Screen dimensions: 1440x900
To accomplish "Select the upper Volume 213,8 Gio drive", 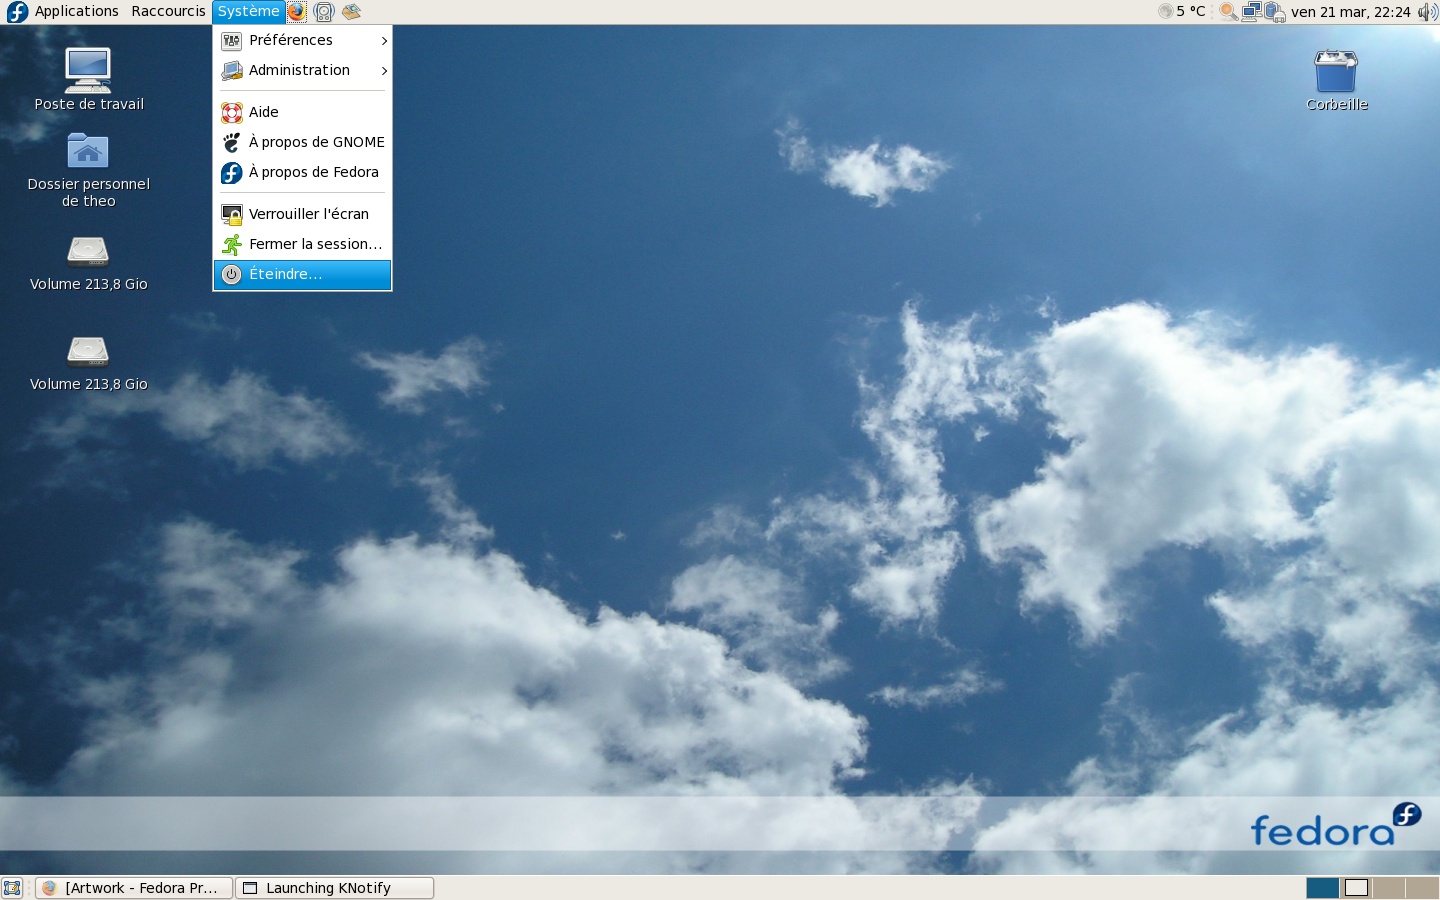I will coord(88,263).
